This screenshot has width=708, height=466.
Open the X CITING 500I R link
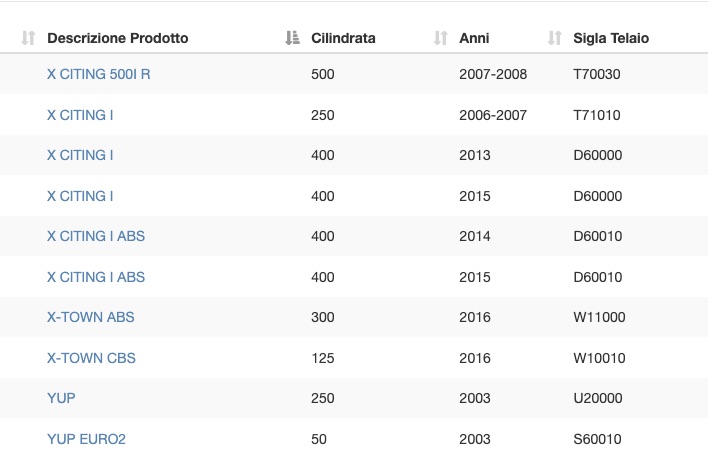tap(98, 74)
